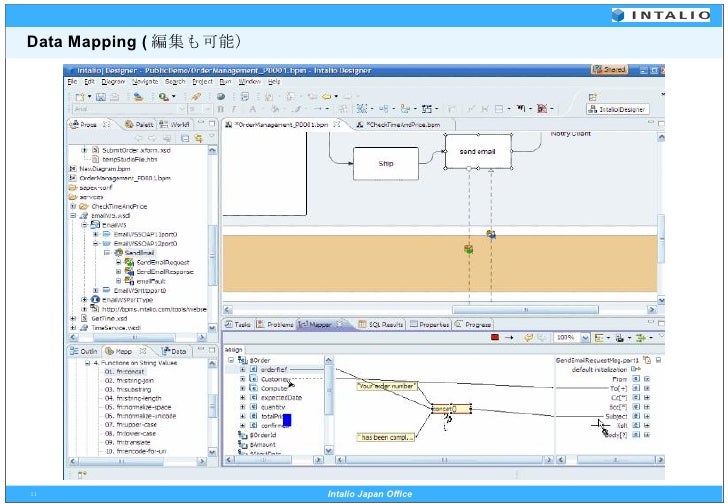This screenshot has height=504, width=728.
Task: Click the default initialization icon
Action: click(x=635, y=369)
